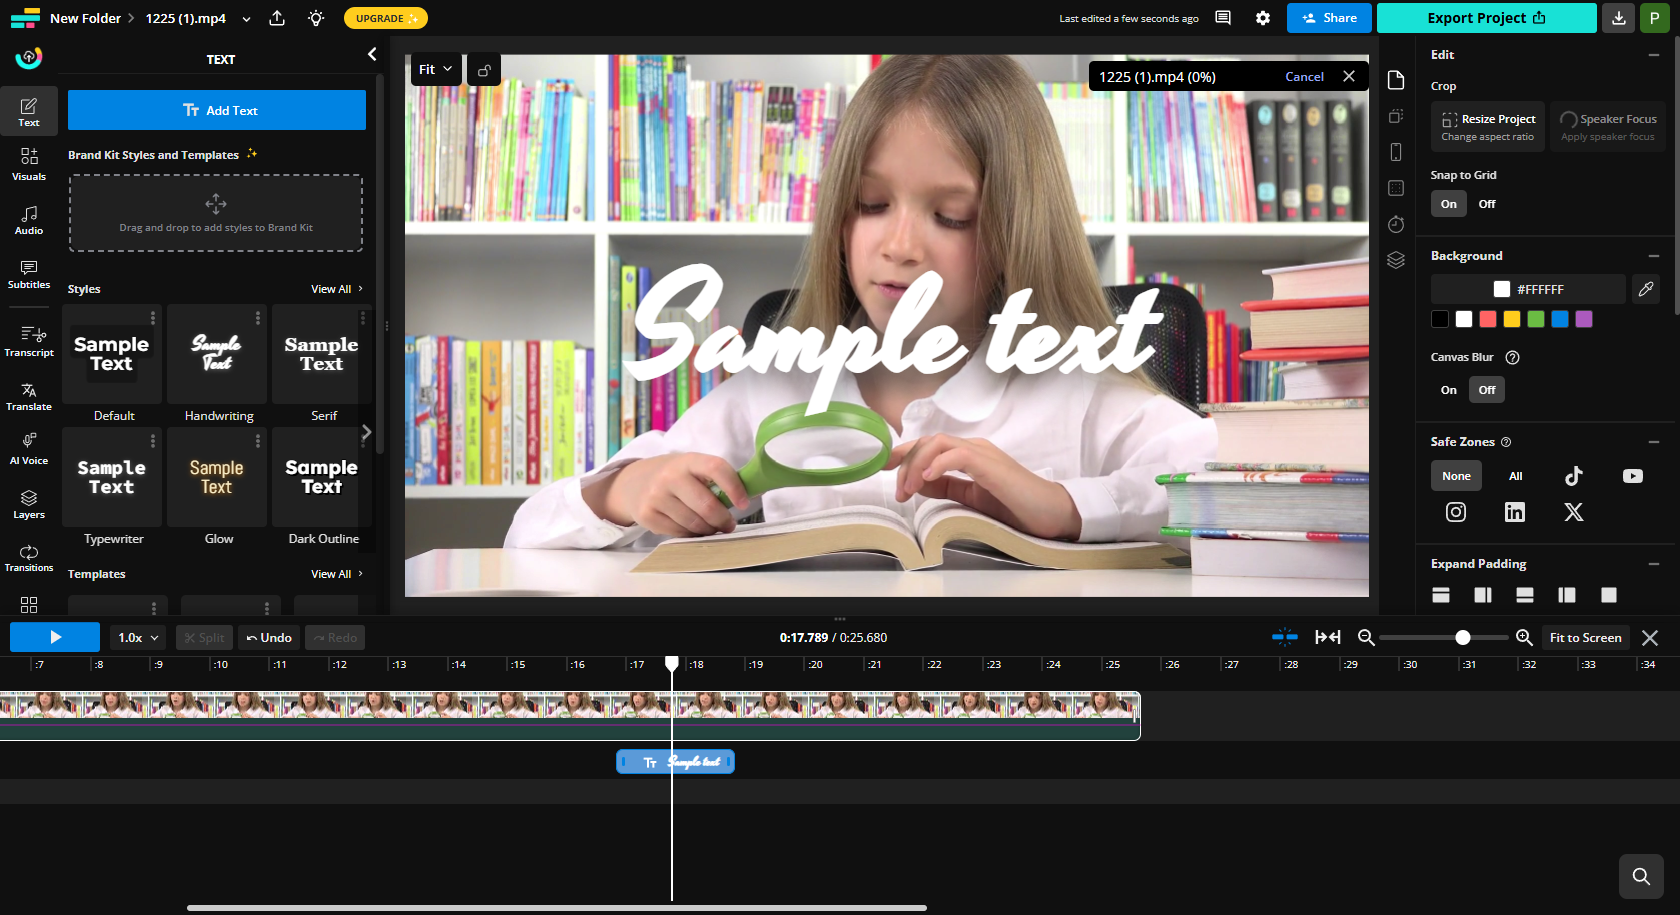Click View All next to Styles
The width and height of the screenshot is (1680, 915).
click(337, 289)
